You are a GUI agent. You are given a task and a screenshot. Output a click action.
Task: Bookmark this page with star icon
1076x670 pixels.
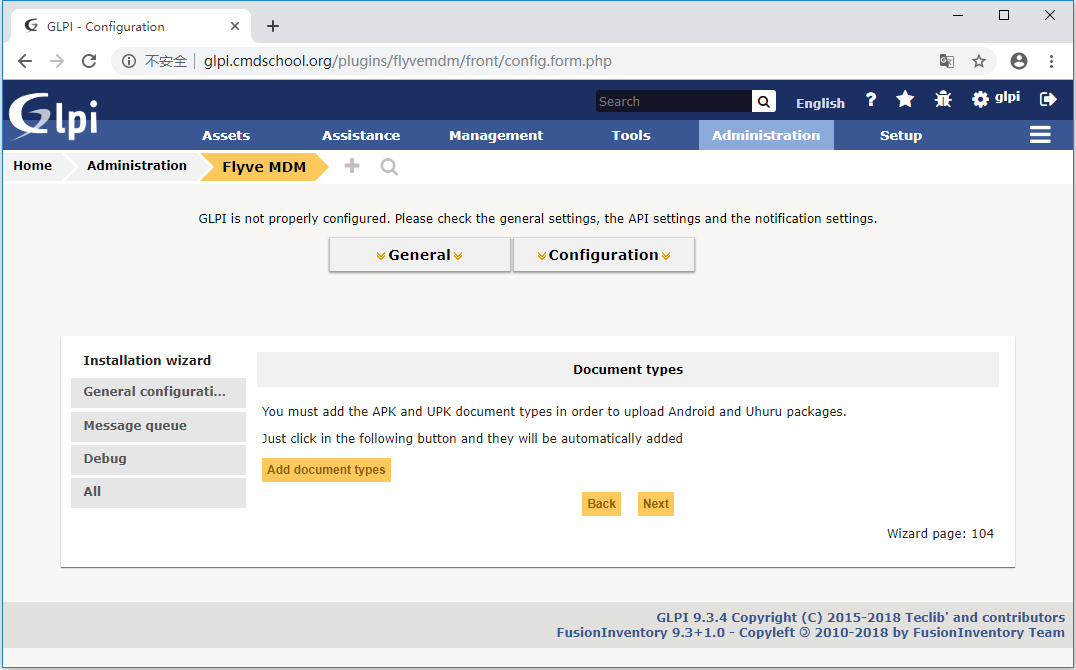point(979,61)
